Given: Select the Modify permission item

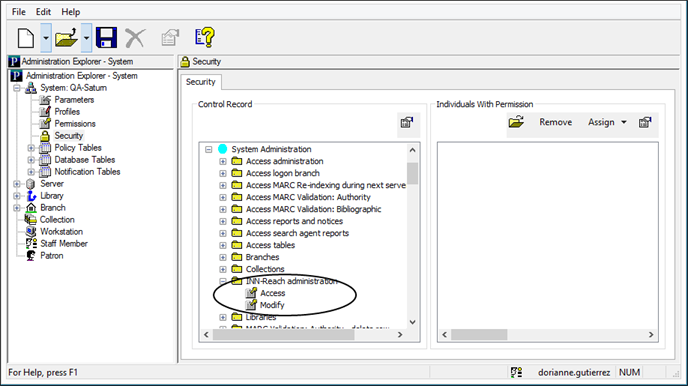Looking at the screenshot, I should tap(272, 305).
